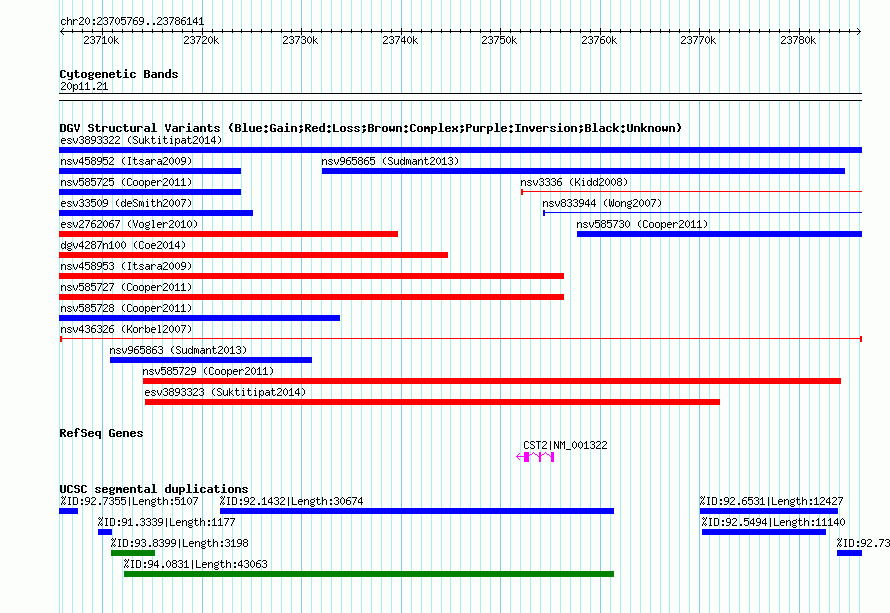The height and width of the screenshot is (613, 890).
Task: Select nsv458952 (Itsara2009) variant label
Action: [x=126, y=161]
